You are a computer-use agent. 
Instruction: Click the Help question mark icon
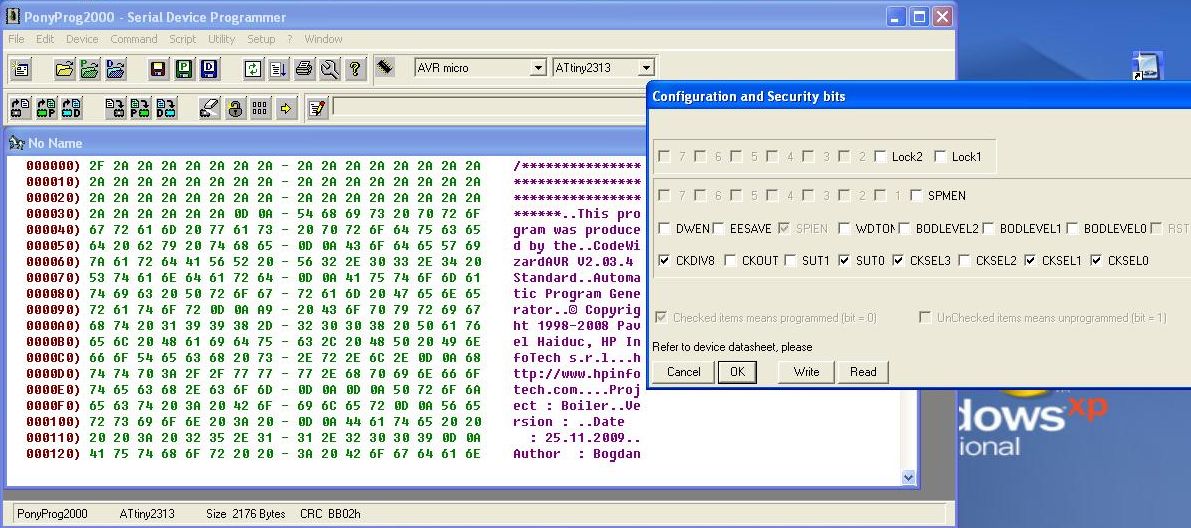[355, 69]
